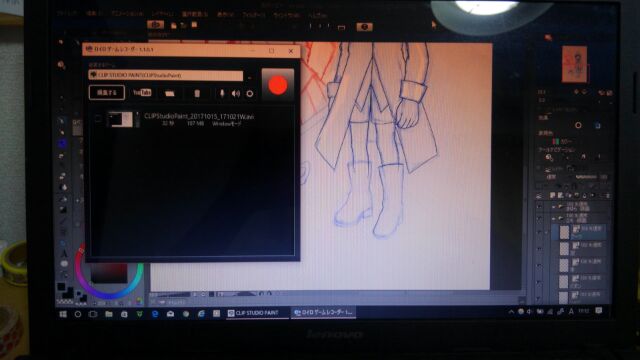Open Task View on the taskbar

click(x=93, y=314)
